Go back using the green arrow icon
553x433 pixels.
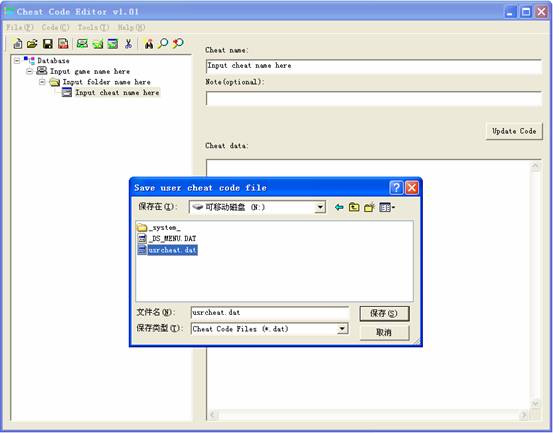coord(339,207)
